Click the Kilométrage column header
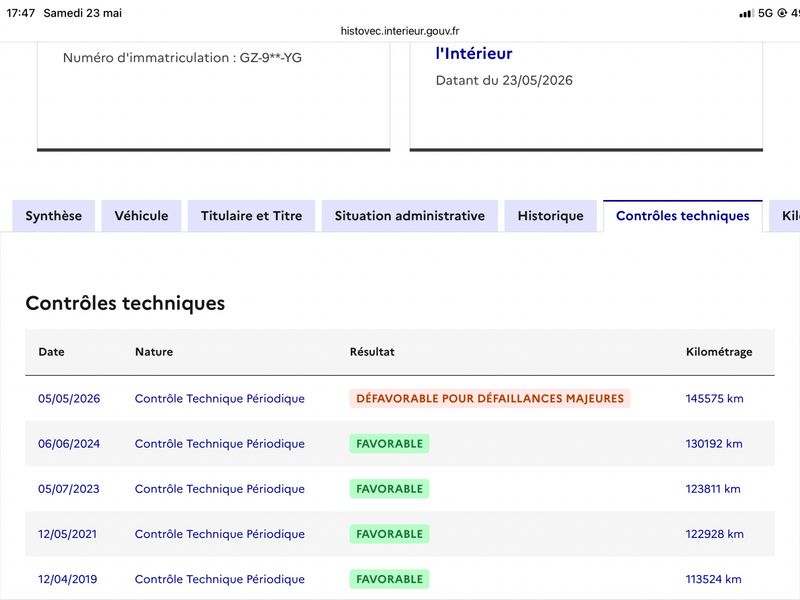This screenshot has height=600, width=800. tap(719, 352)
